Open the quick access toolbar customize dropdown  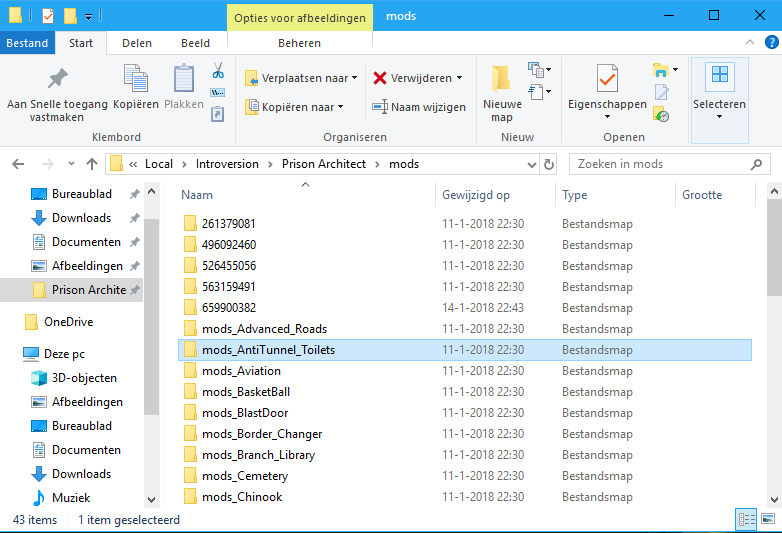click(88, 17)
